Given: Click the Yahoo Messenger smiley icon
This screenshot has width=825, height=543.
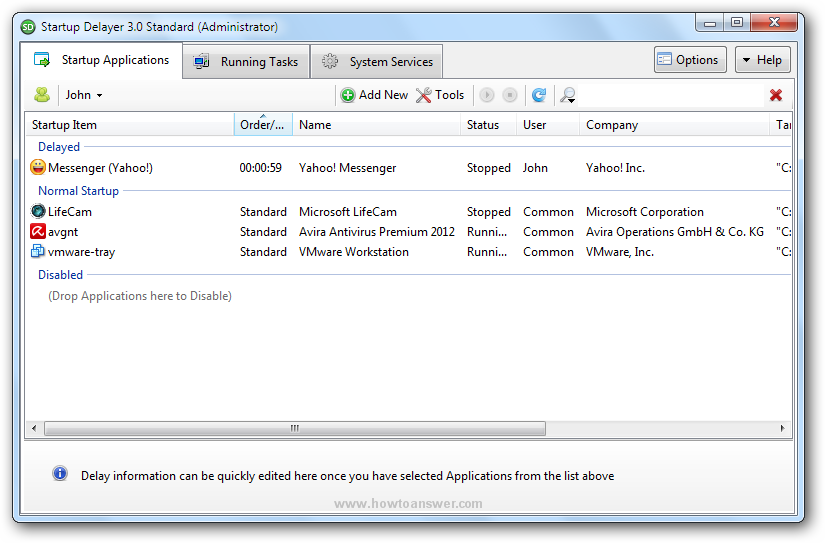Looking at the screenshot, I should (x=38, y=167).
